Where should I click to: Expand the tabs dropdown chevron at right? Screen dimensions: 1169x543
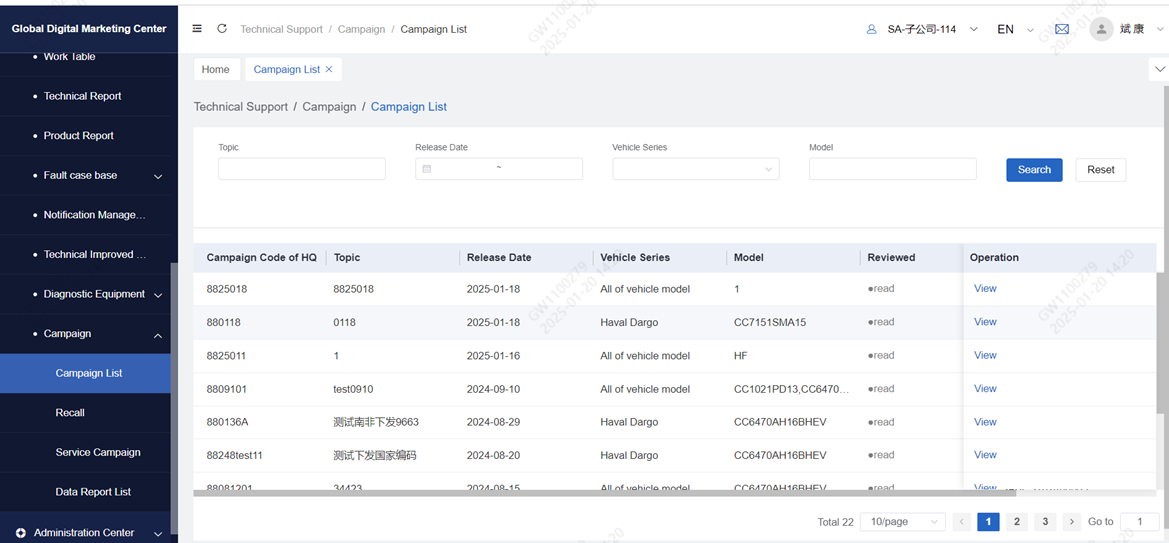tap(1160, 69)
